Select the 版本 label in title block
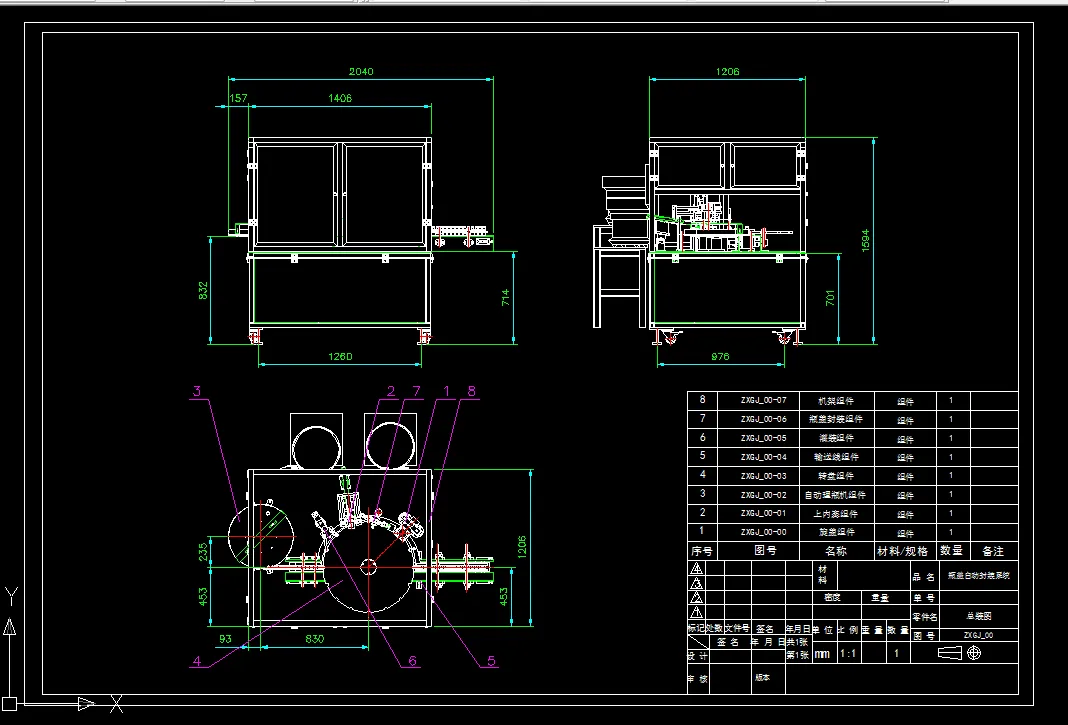Viewport: 1068px width, 725px height. (x=762, y=678)
